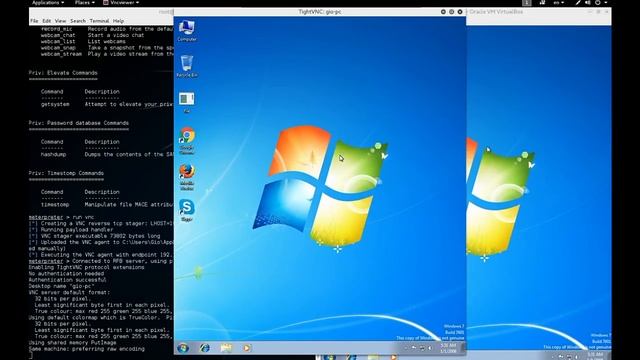Maximize the TightVNC: gio-pc window
The image size is (640, 360).
point(451,12)
